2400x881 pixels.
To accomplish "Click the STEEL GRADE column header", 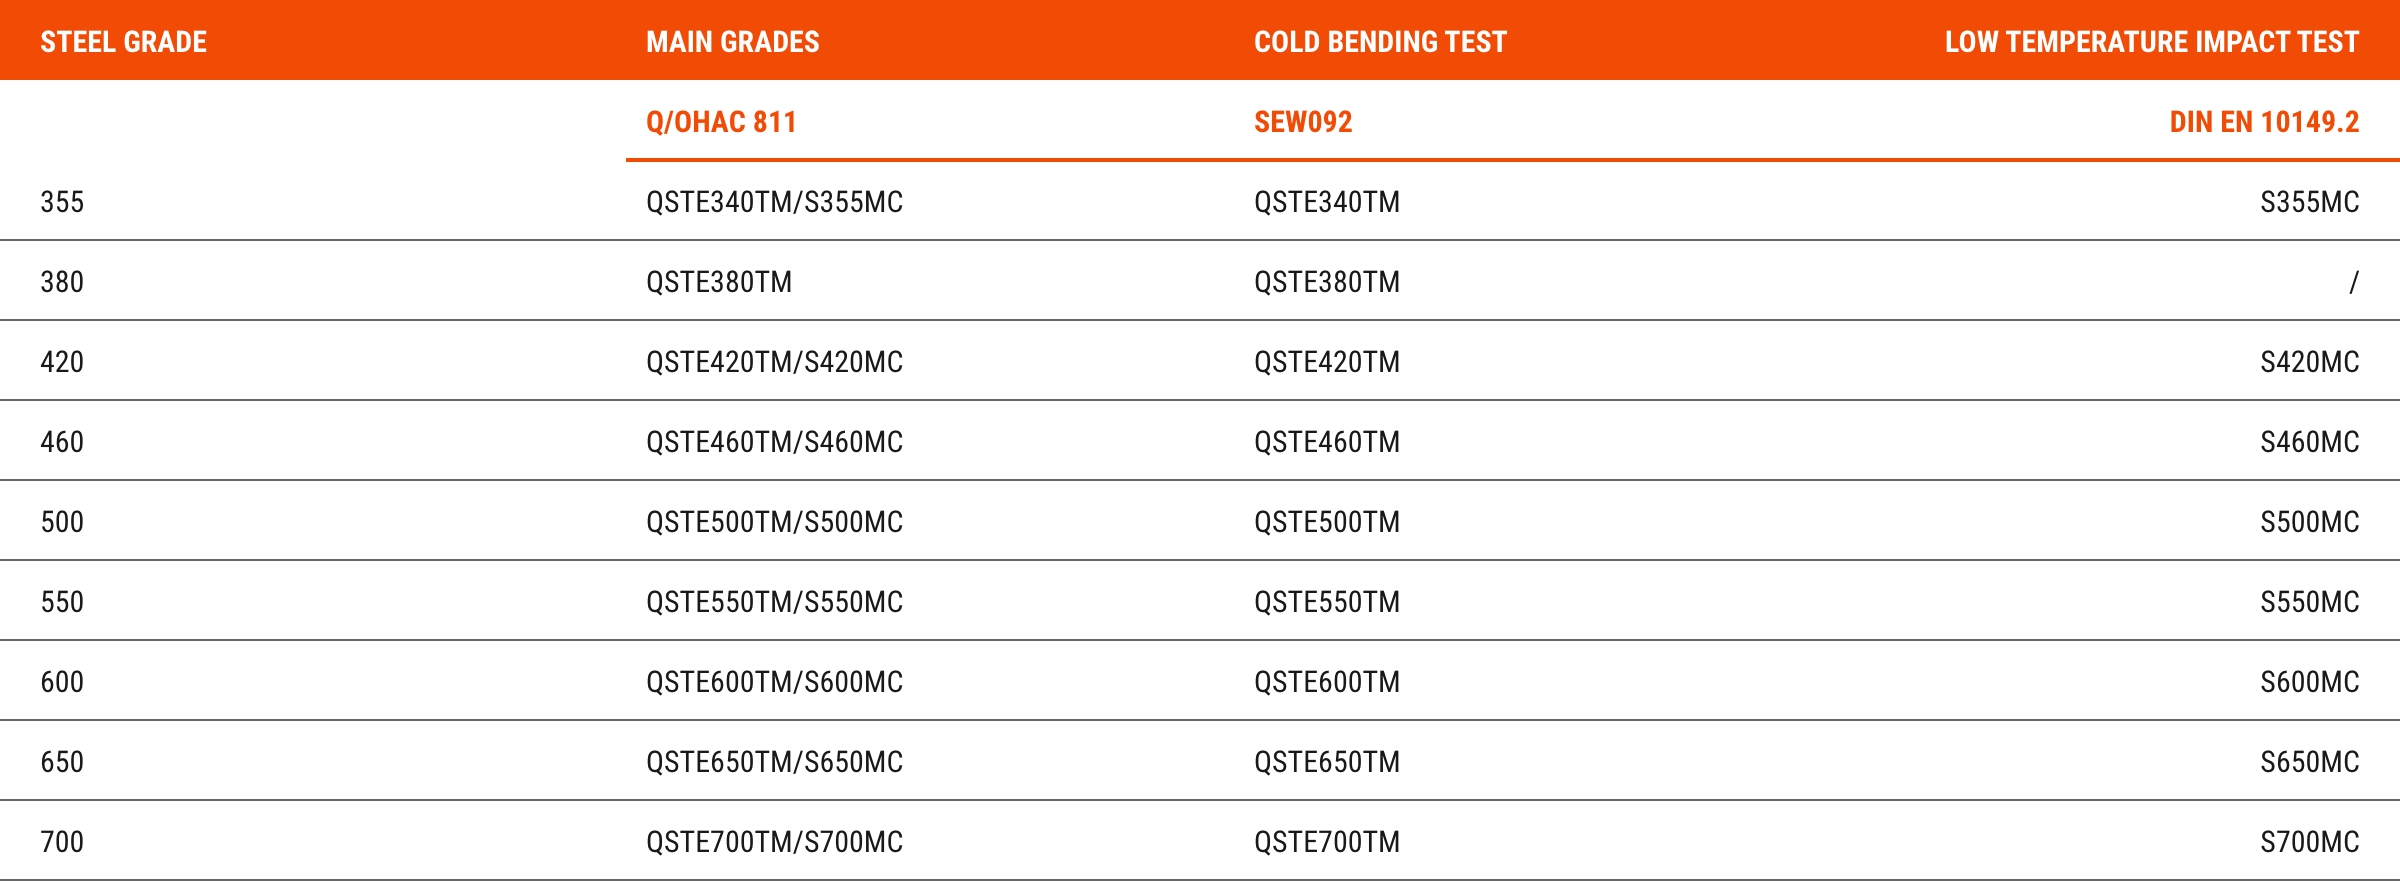I will [x=123, y=42].
